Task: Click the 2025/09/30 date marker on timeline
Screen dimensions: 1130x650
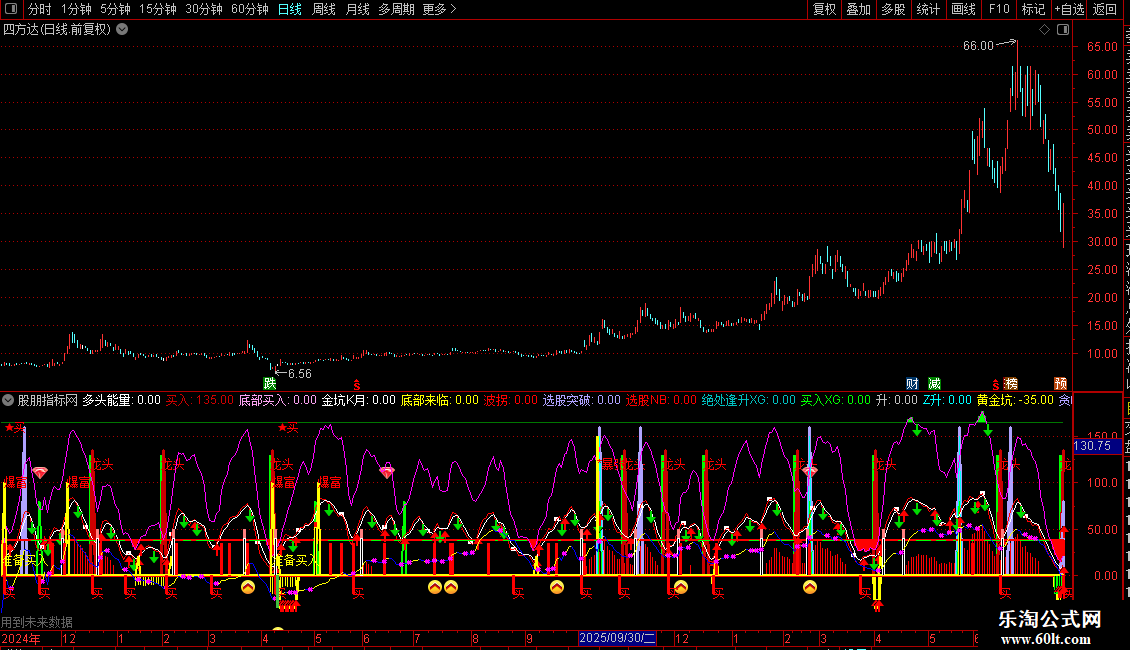Action: click(x=618, y=638)
